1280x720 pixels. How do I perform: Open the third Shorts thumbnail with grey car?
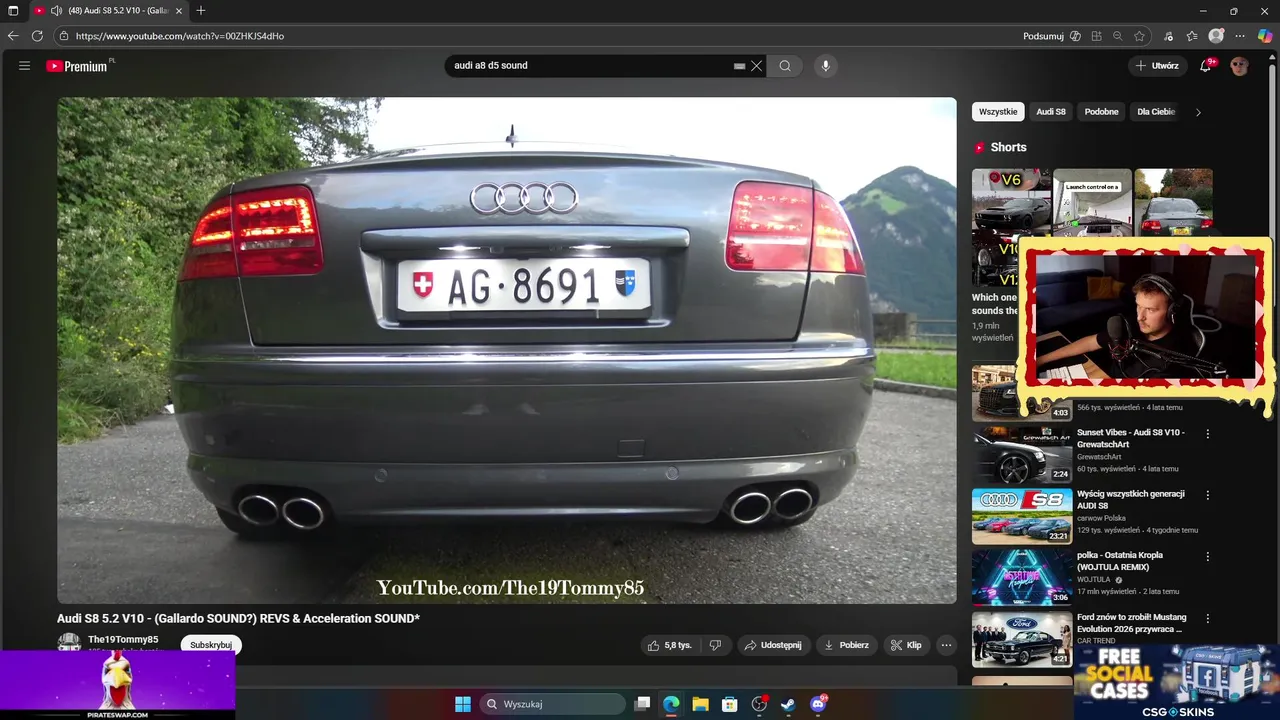(1173, 203)
